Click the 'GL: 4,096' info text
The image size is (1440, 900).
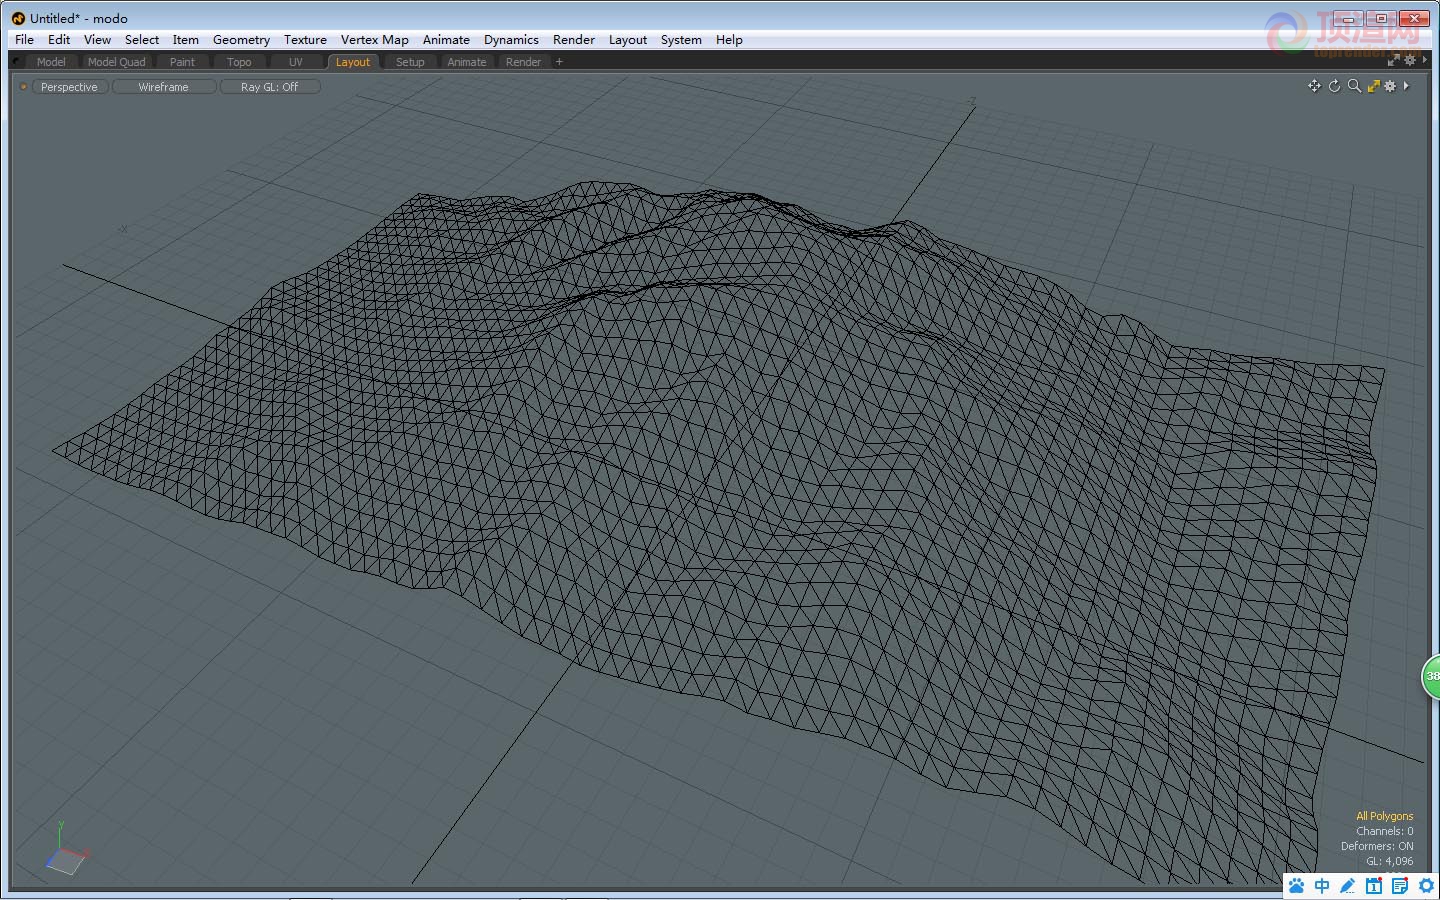[1389, 861]
